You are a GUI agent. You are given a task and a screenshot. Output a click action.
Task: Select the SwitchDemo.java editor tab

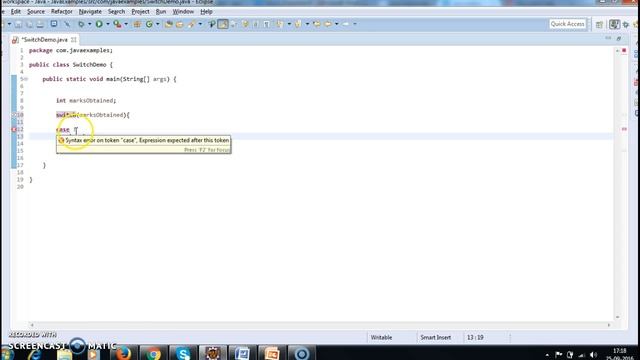point(44,40)
